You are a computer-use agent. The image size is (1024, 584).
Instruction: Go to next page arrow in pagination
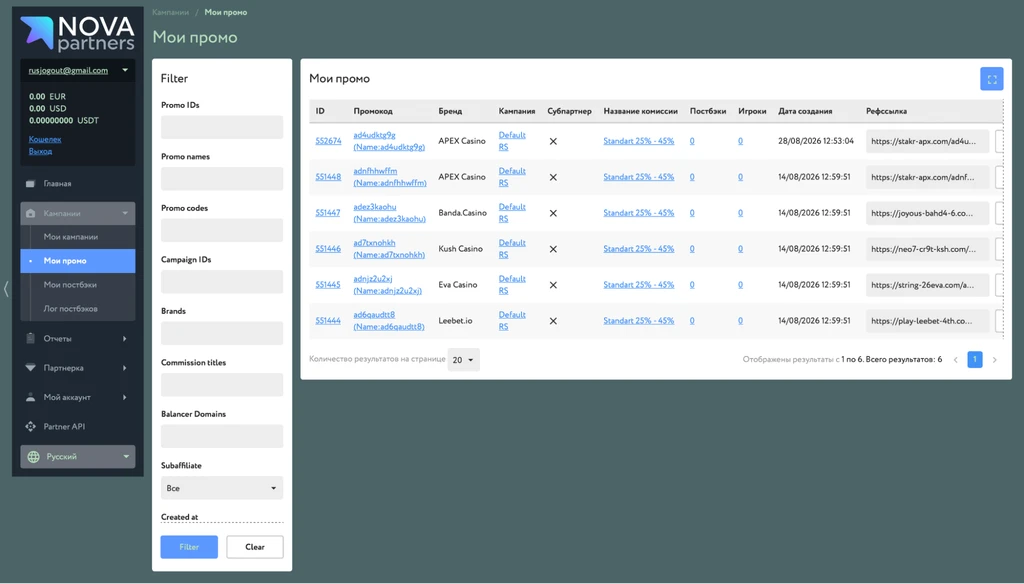[995, 360]
